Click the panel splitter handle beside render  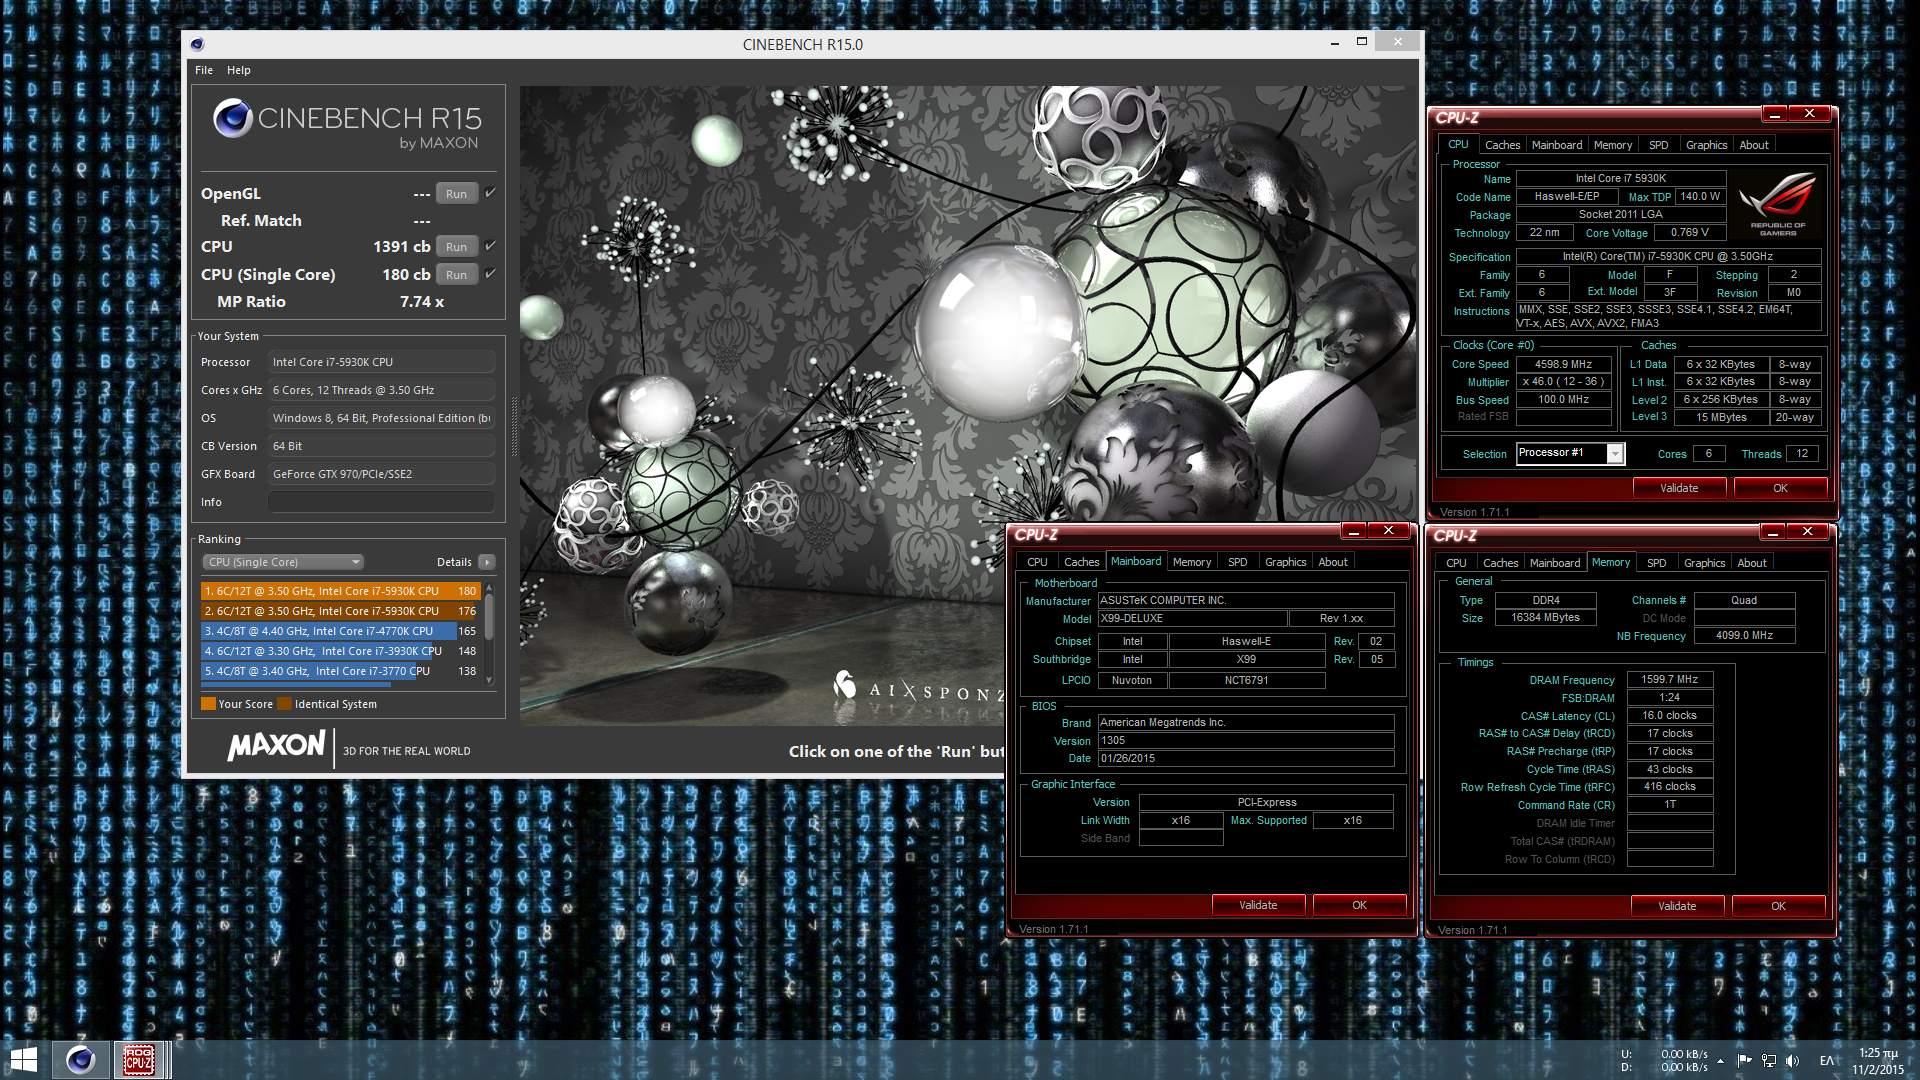(515, 425)
